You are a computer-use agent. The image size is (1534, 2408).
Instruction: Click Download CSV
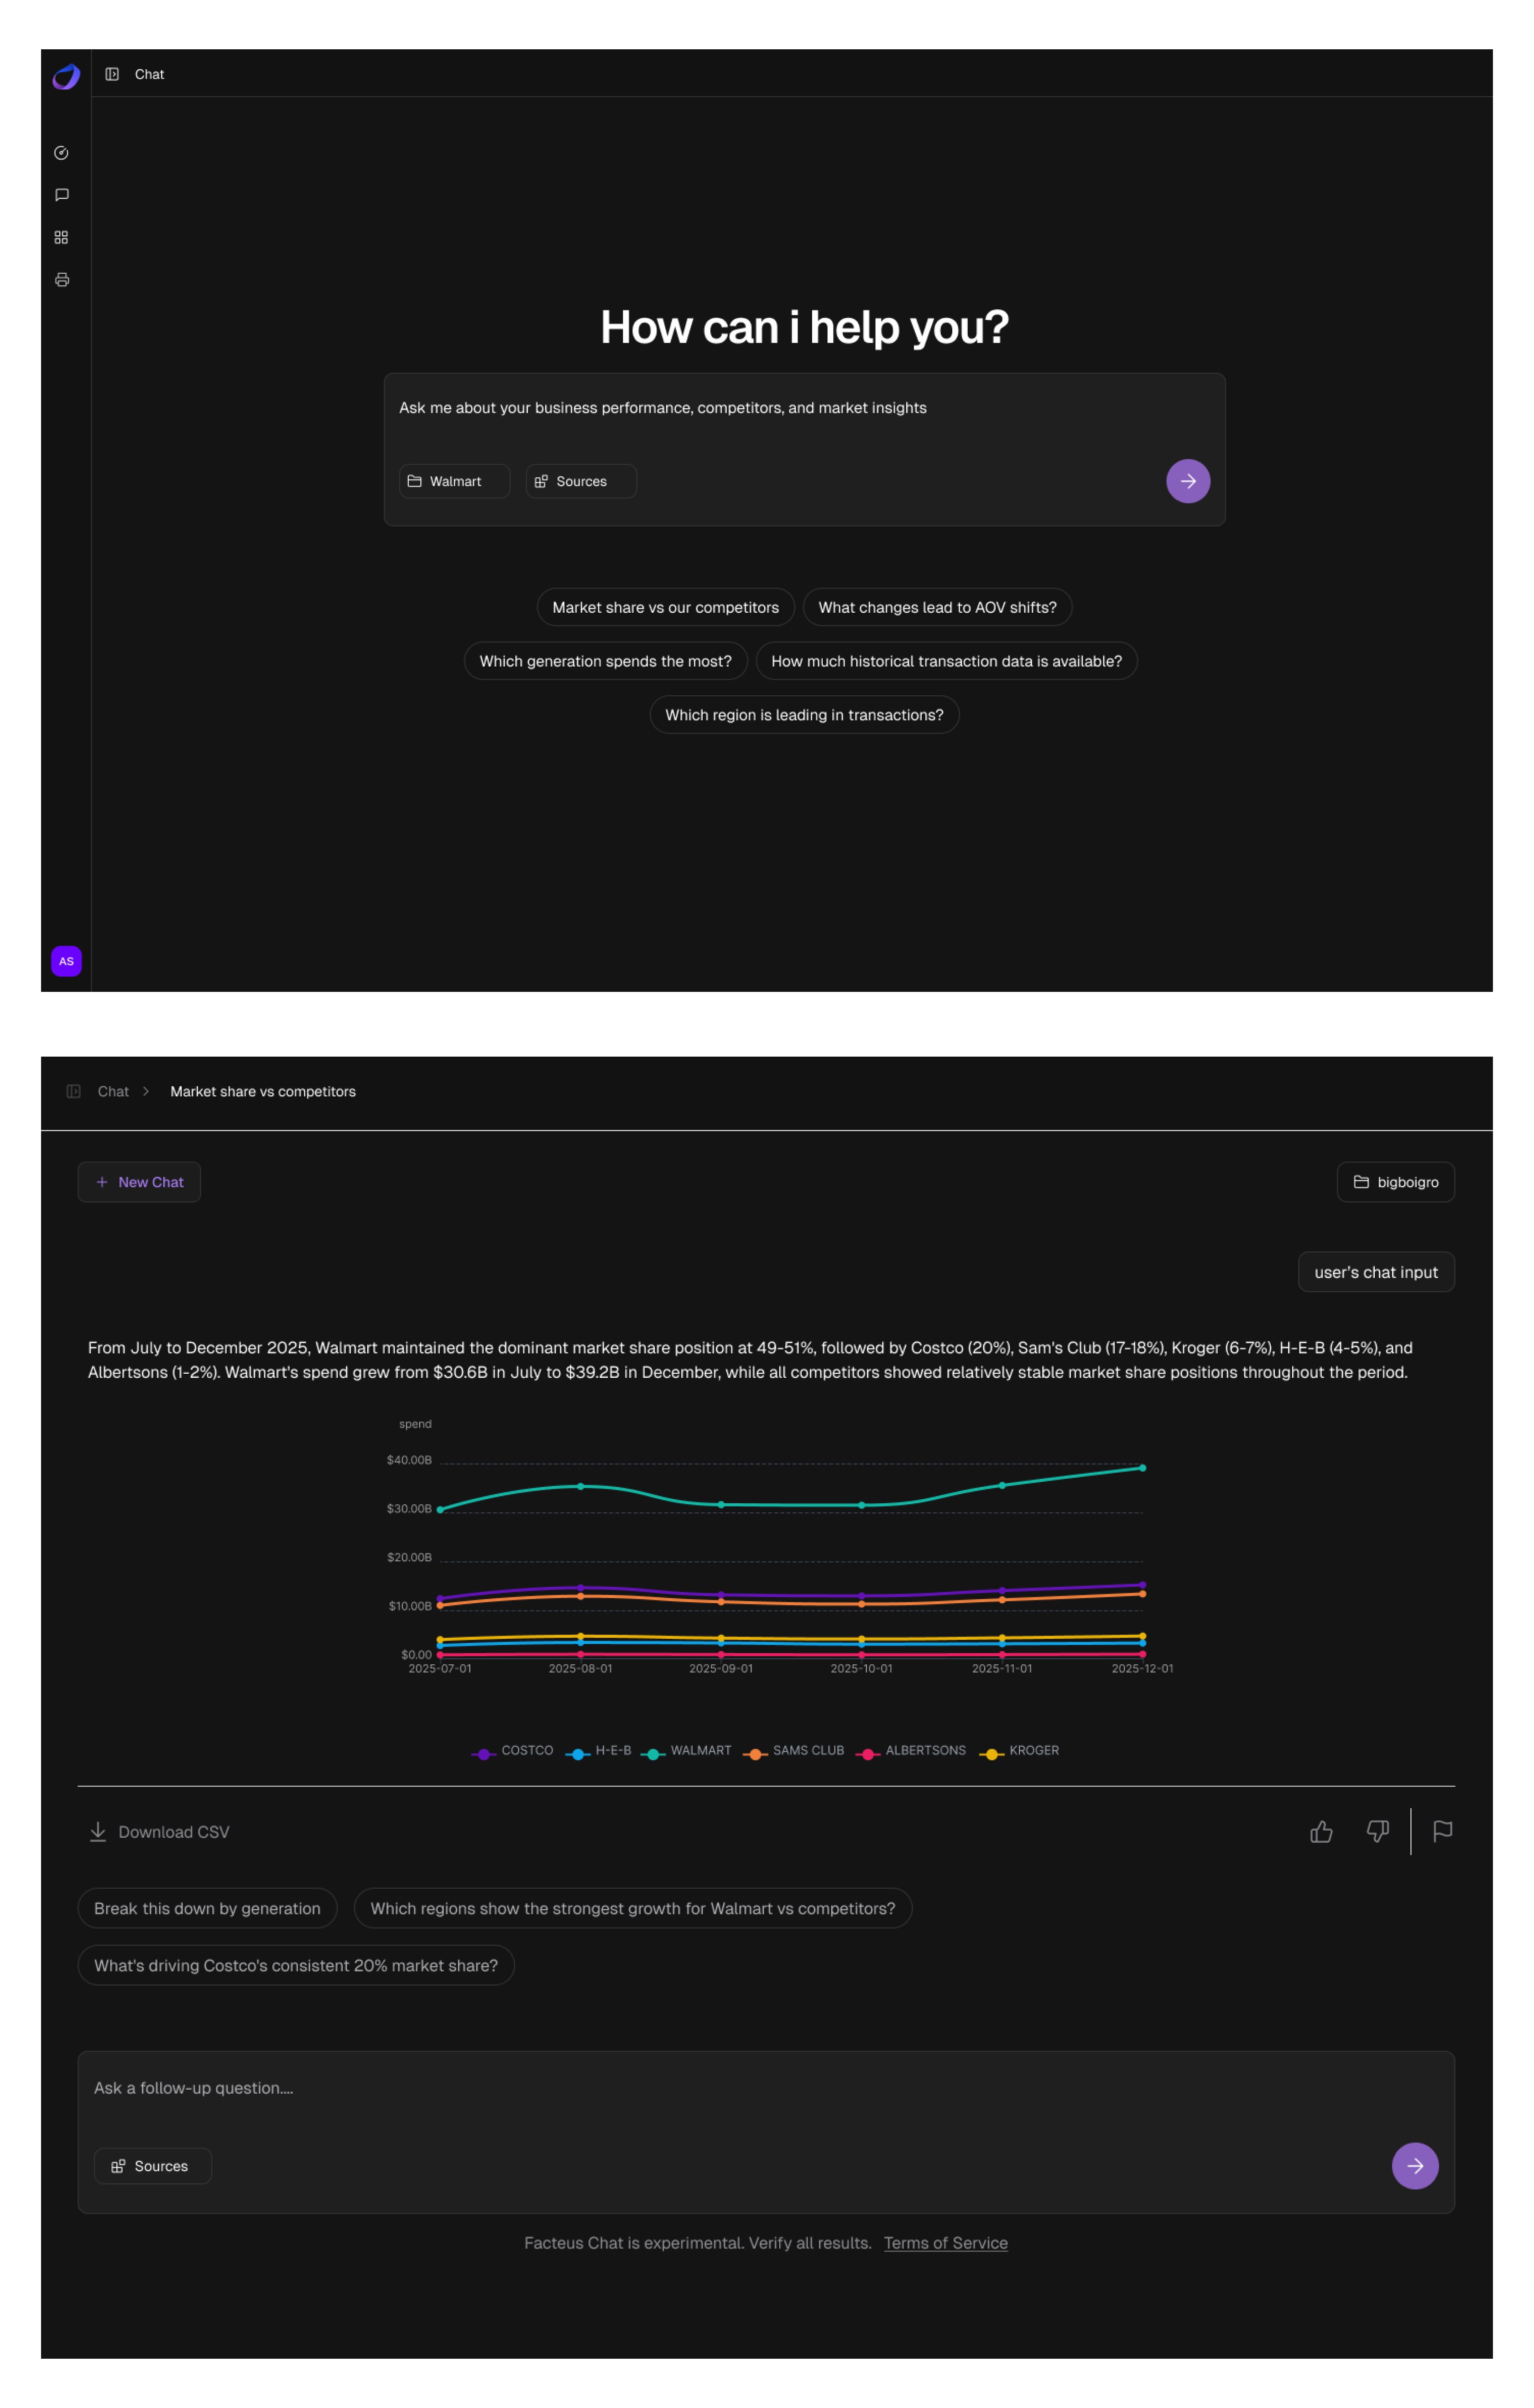(160, 1832)
